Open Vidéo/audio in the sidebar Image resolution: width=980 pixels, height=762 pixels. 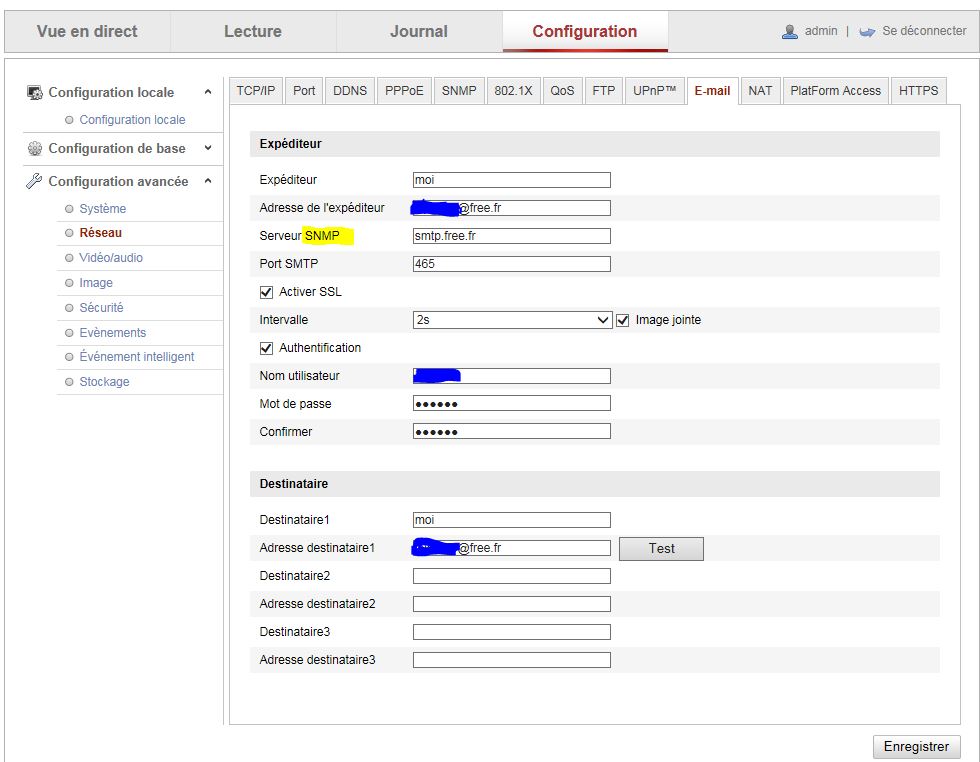(x=111, y=258)
